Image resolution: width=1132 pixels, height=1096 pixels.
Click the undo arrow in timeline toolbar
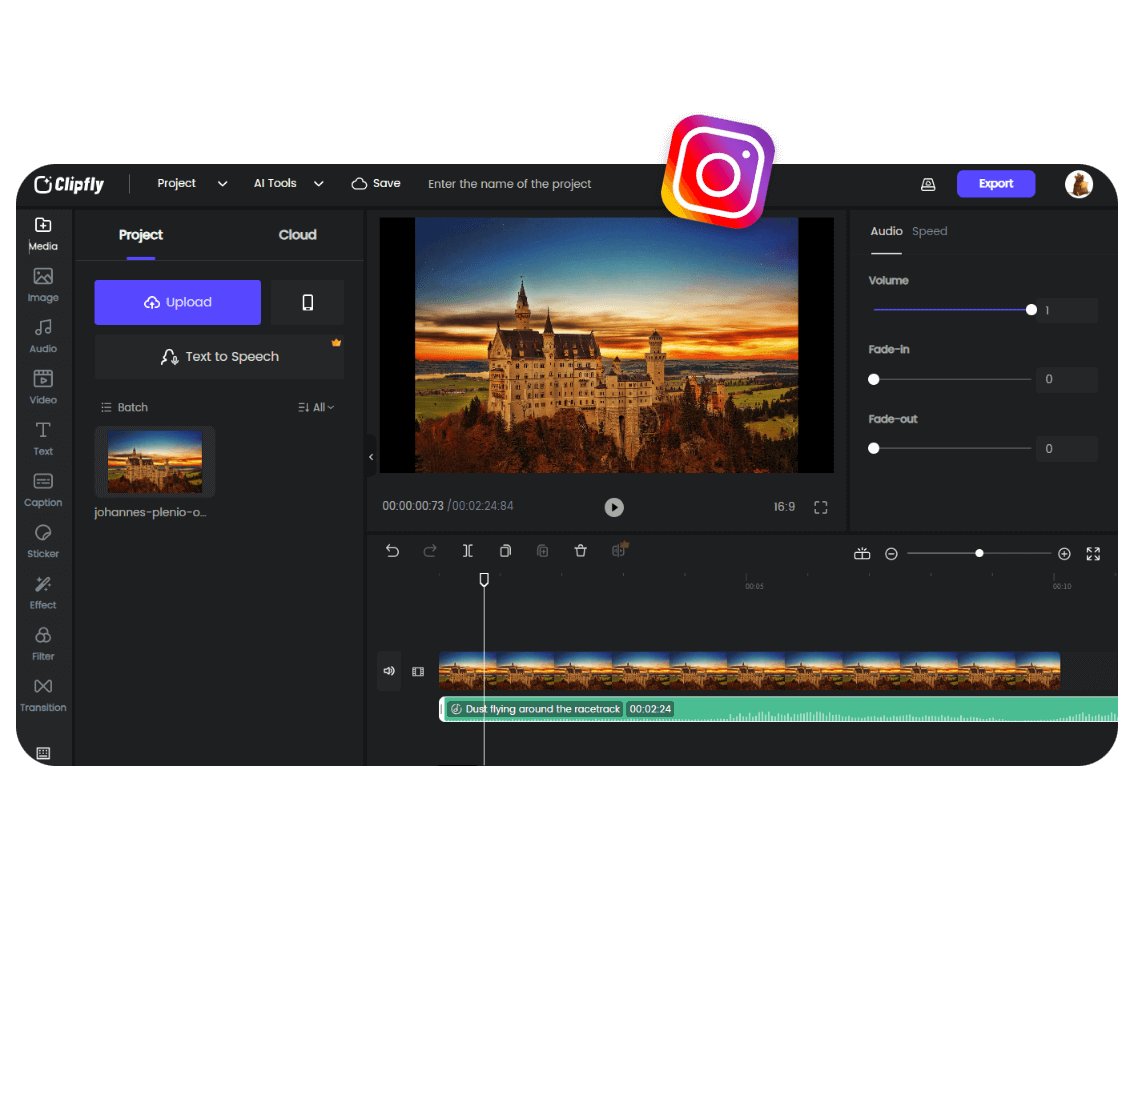(x=392, y=551)
